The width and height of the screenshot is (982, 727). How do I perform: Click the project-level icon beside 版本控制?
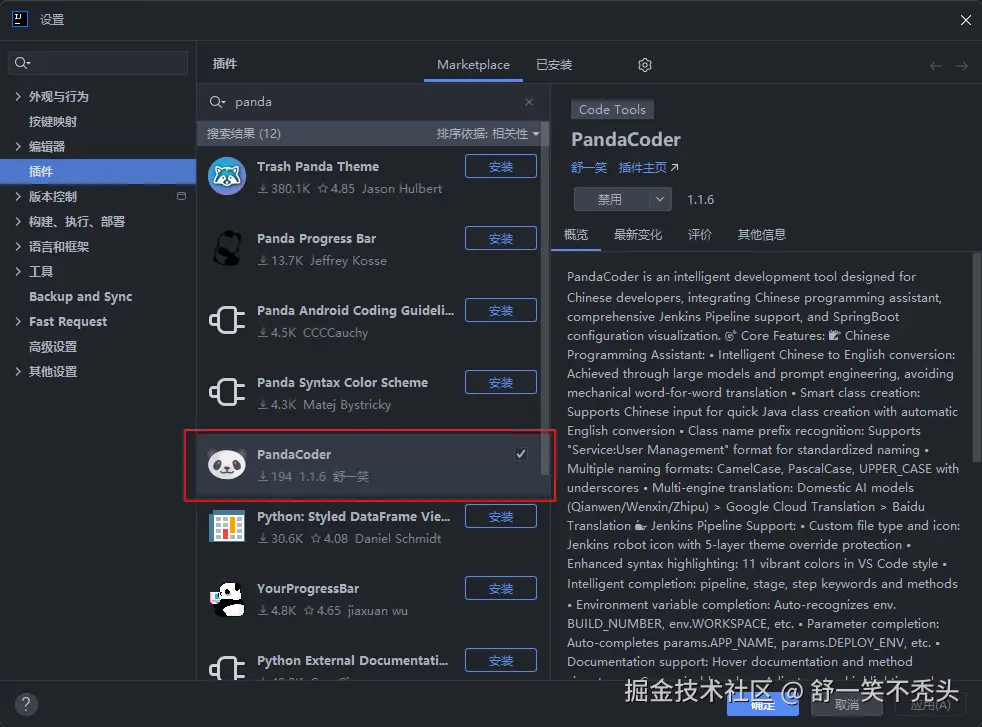click(x=182, y=196)
